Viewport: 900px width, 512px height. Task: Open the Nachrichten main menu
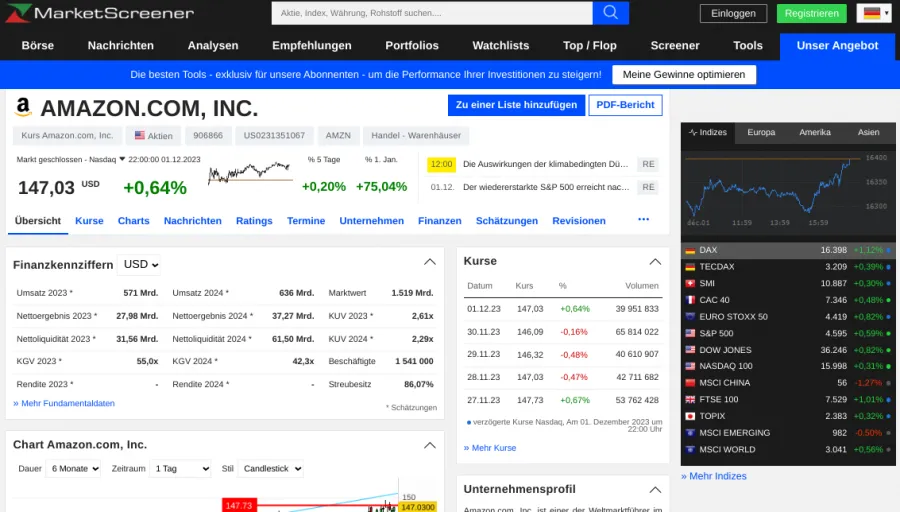coord(121,45)
